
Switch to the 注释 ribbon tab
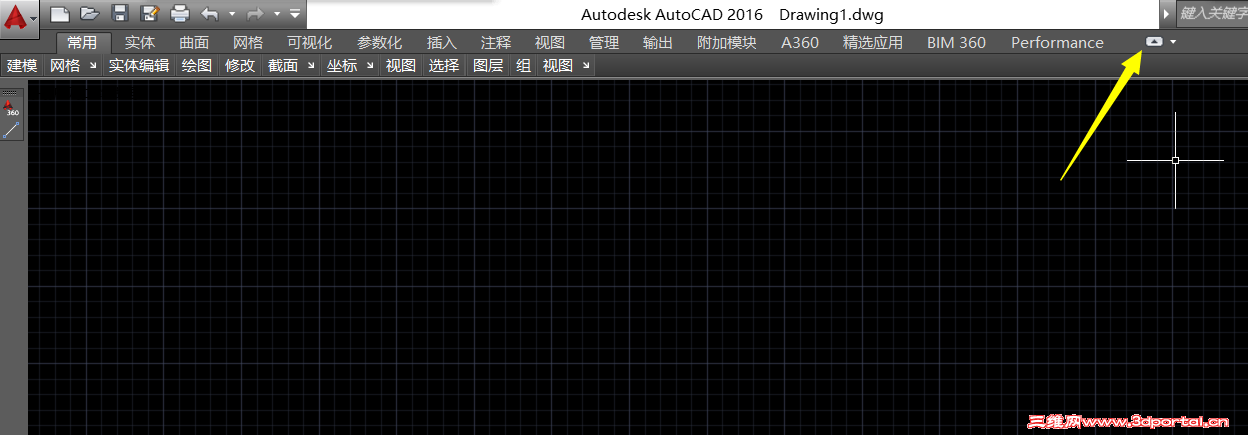[x=496, y=42]
